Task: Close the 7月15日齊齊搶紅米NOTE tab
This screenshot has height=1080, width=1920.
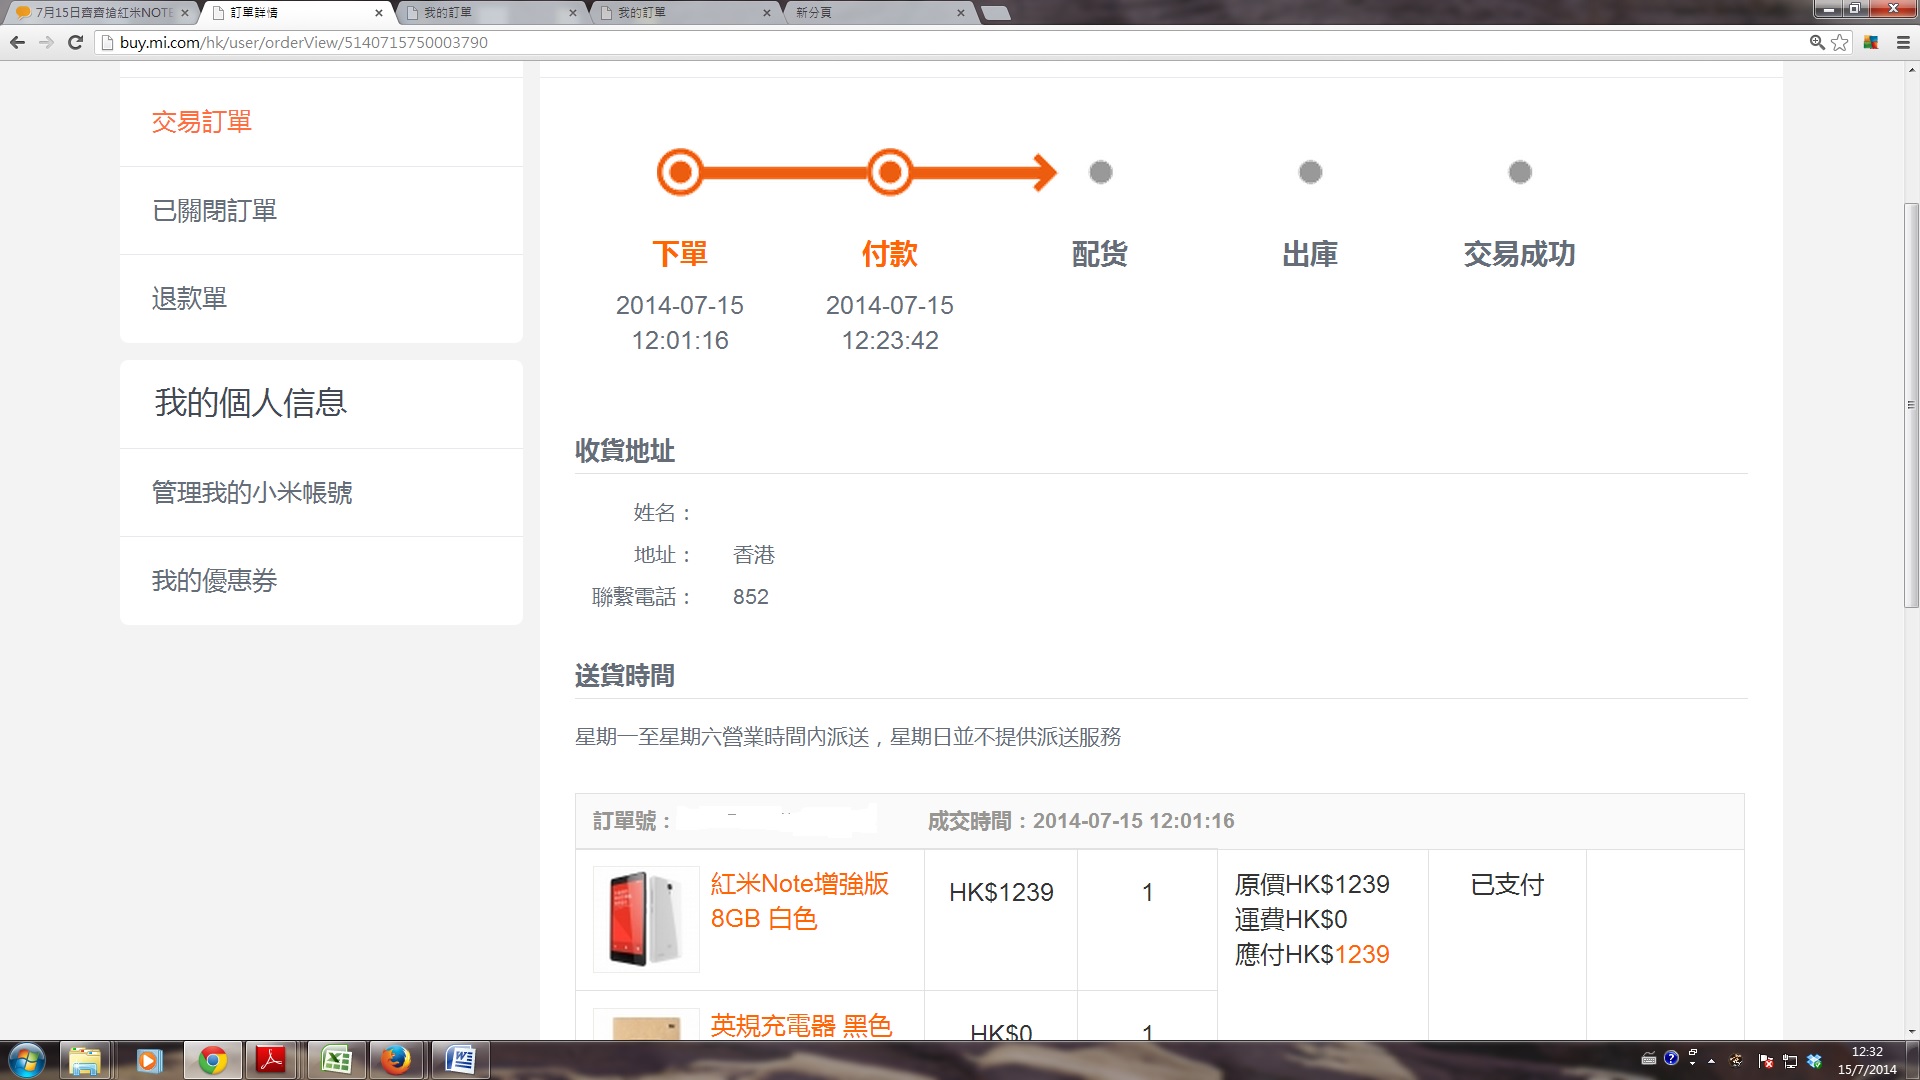Action: pyautogui.click(x=185, y=13)
